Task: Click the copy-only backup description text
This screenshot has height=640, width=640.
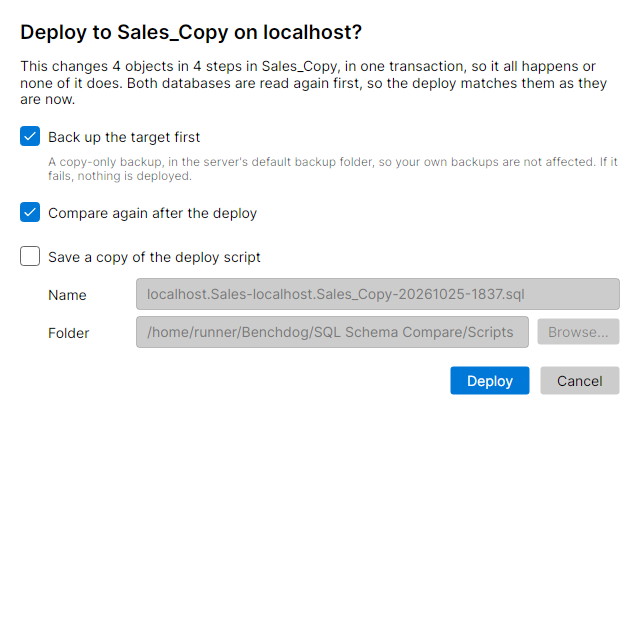Action: coord(333,169)
